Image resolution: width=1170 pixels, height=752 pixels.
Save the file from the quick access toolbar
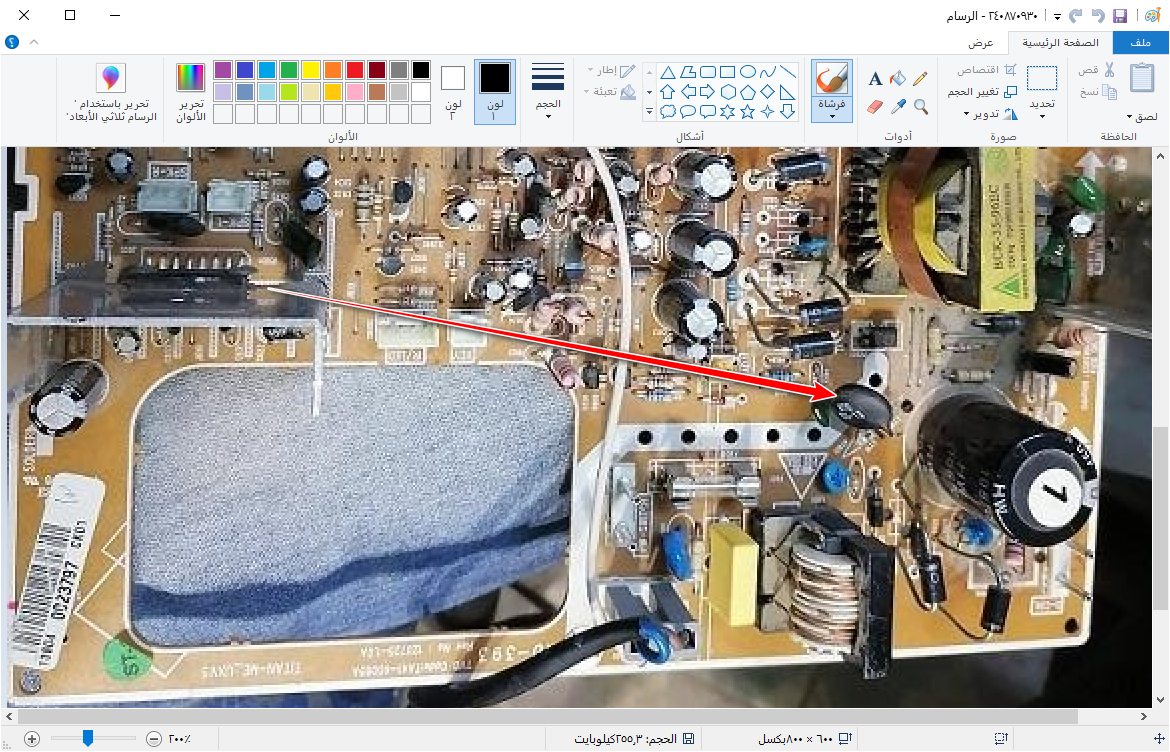(x=1119, y=16)
